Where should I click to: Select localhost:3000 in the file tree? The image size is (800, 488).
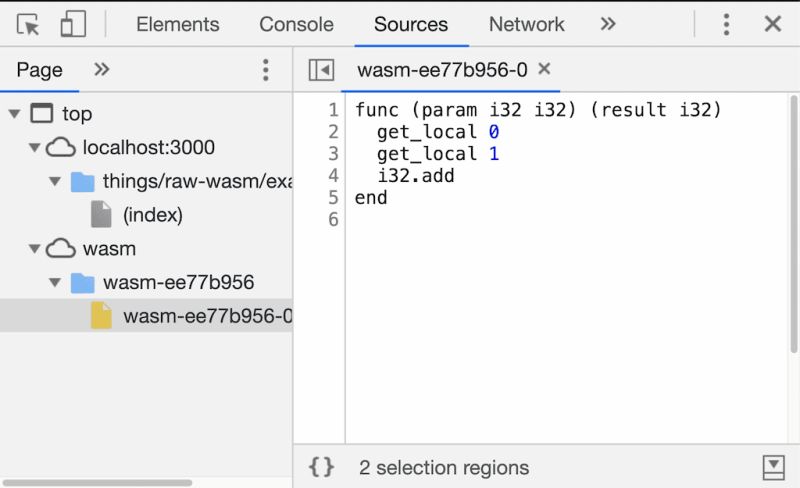pos(148,148)
